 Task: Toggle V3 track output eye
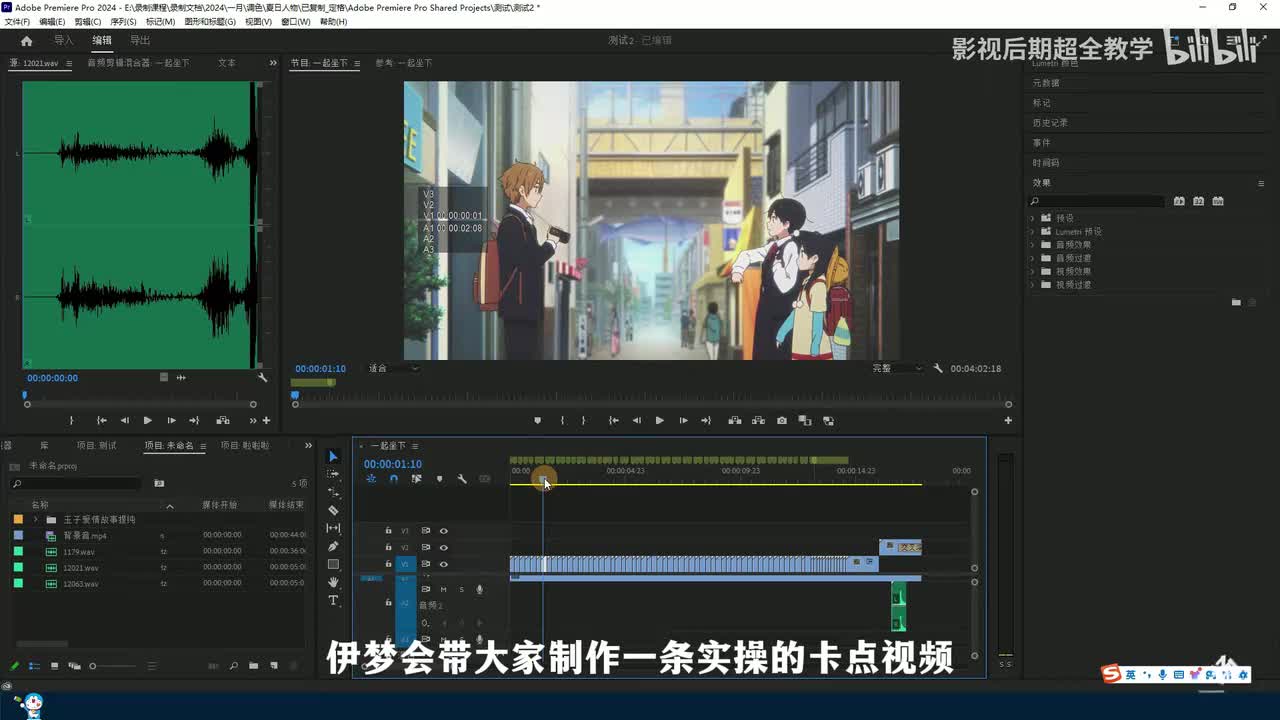click(x=443, y=531)
